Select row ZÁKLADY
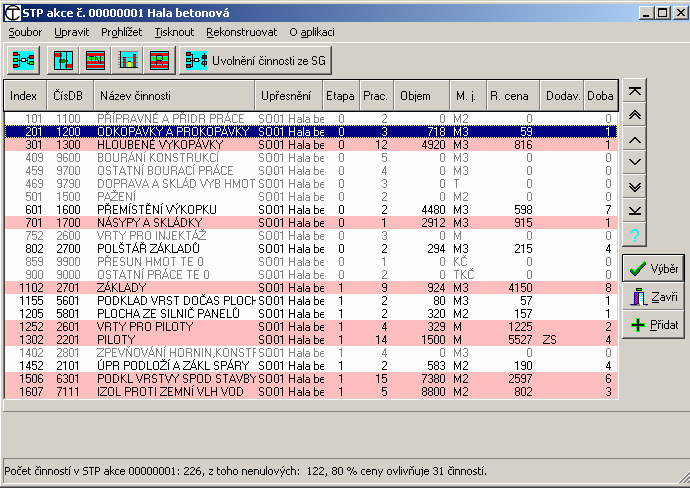Image resolution: width=690 pixels, height=488 pixels. (311, 288)
